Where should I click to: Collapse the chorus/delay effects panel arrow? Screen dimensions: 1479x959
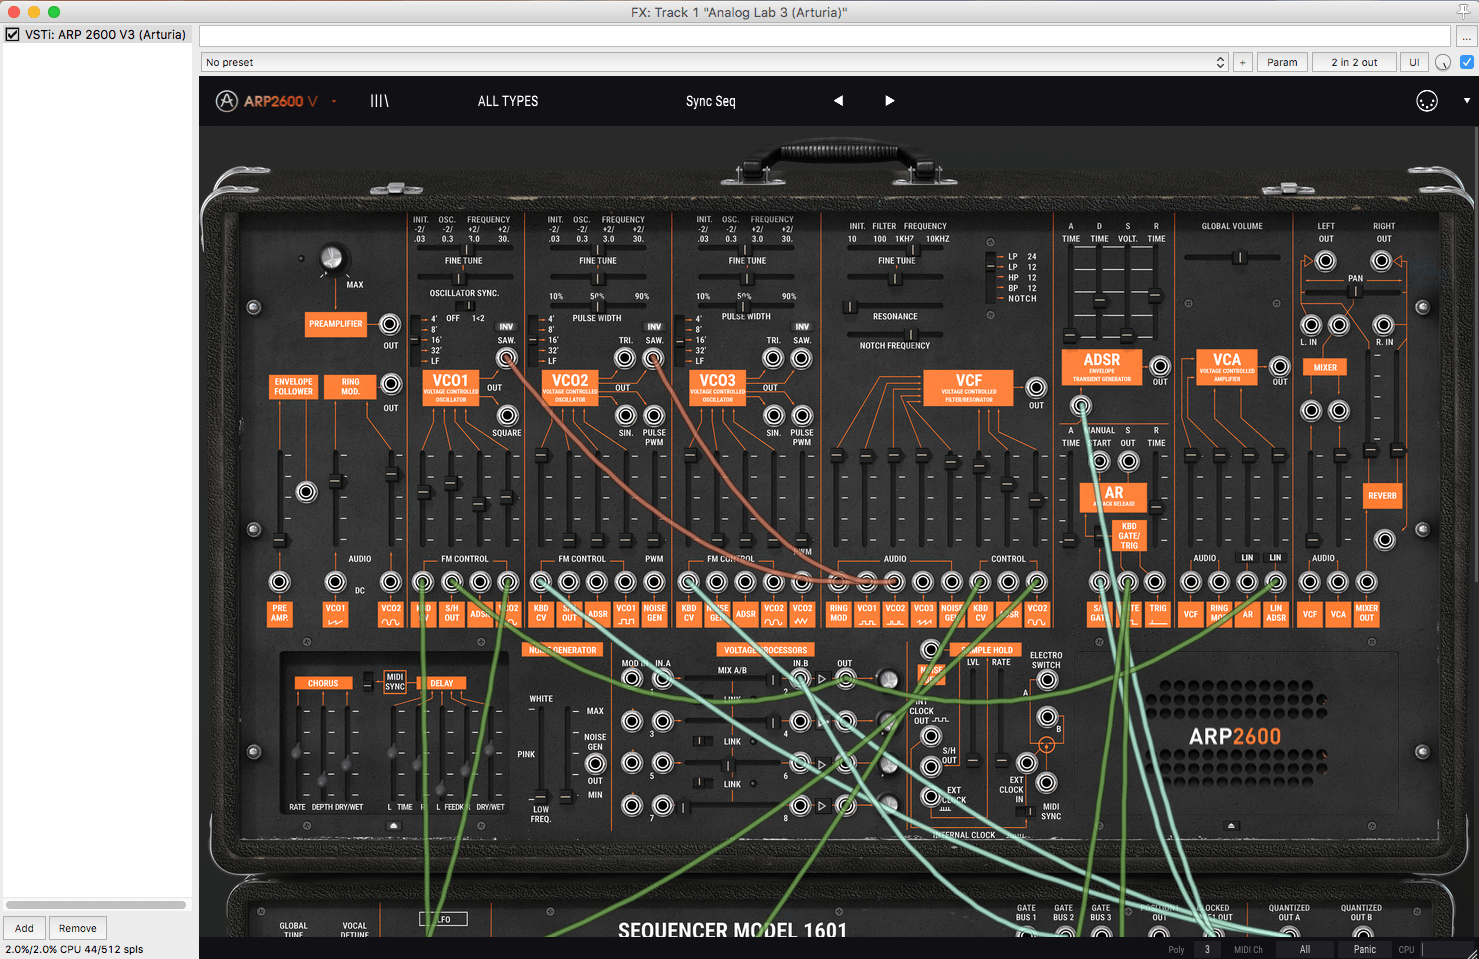394,826
